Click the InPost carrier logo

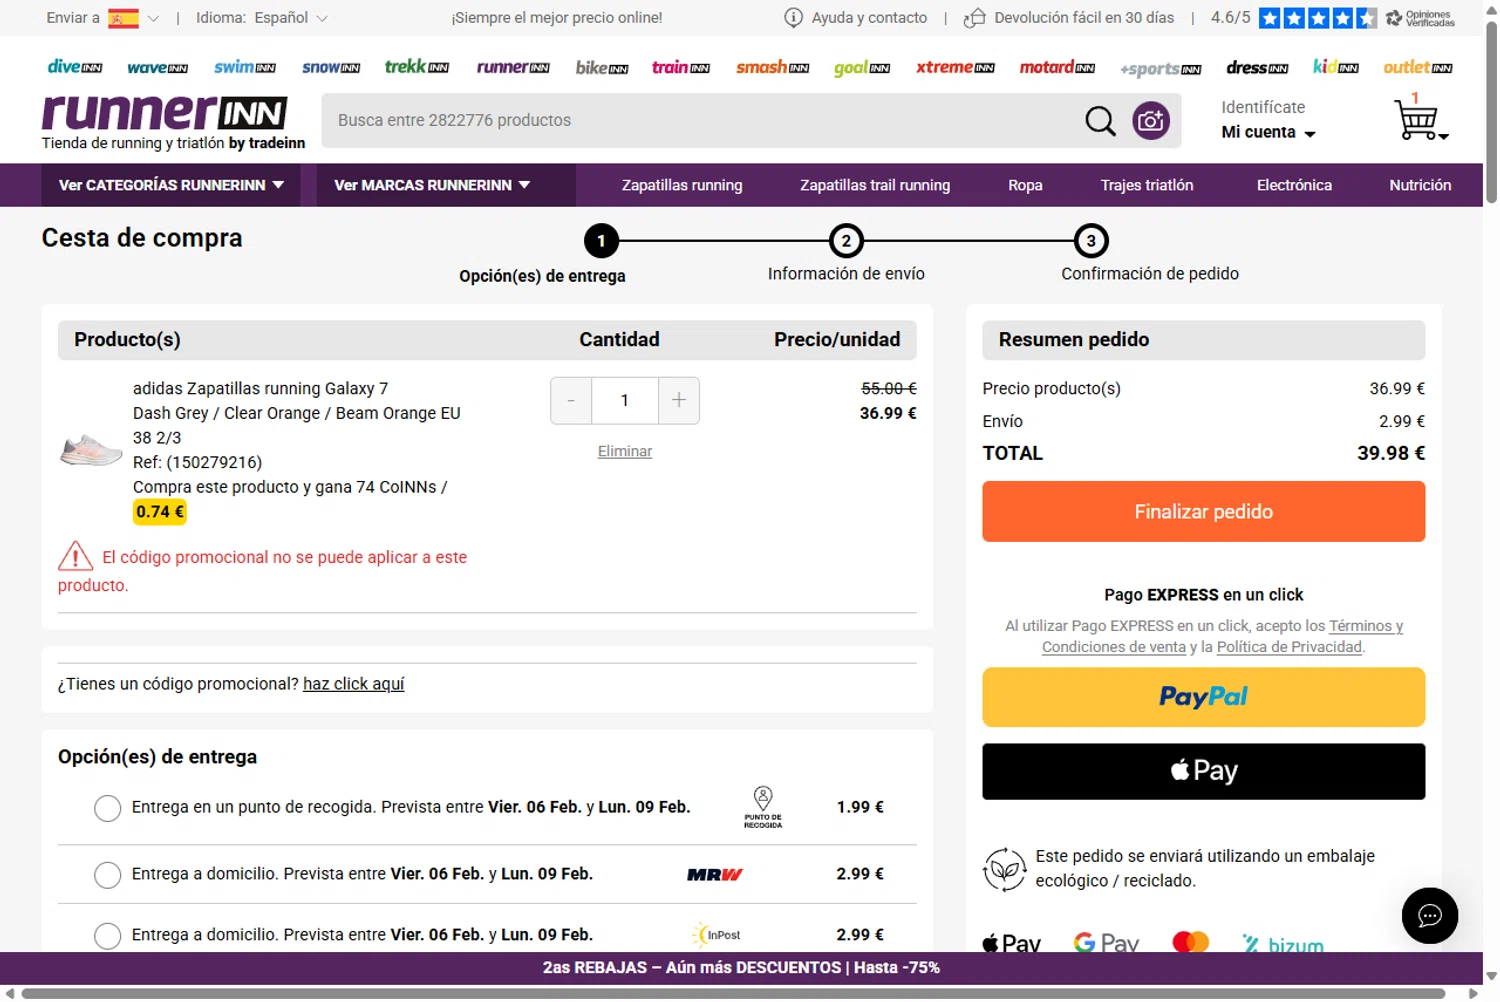[716, 935]
